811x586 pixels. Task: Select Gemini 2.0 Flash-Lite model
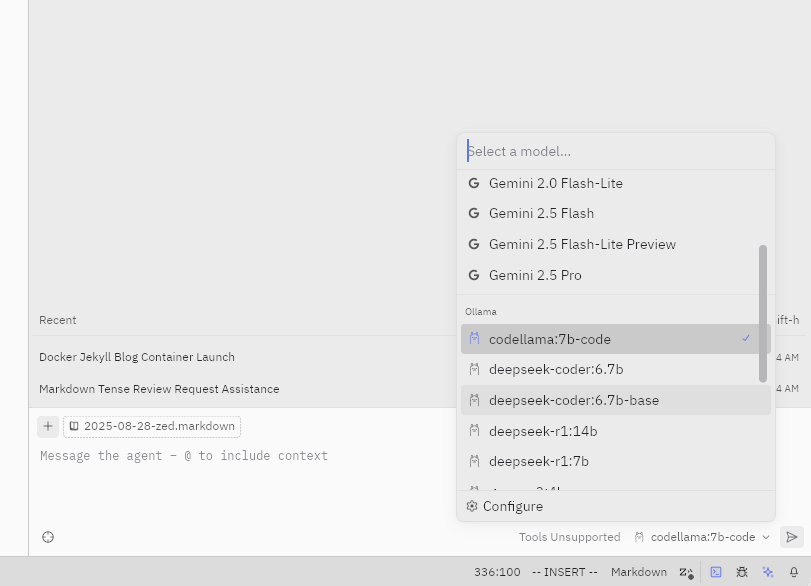click(615, 183)
